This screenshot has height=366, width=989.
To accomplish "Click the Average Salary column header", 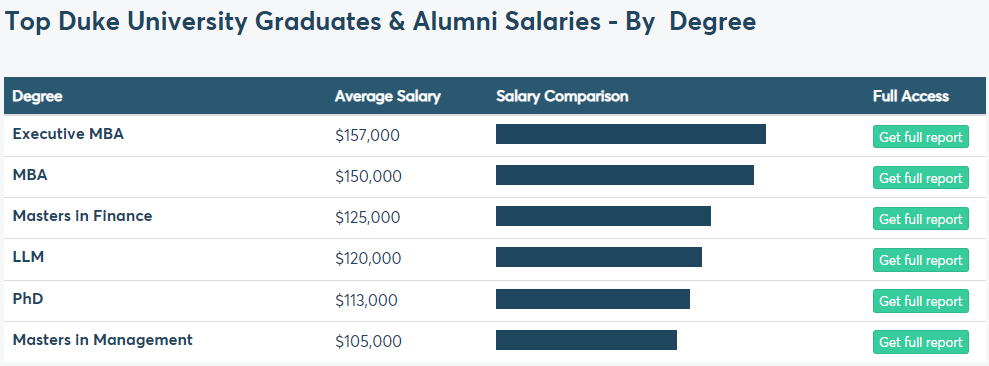I will pos(388,97).
